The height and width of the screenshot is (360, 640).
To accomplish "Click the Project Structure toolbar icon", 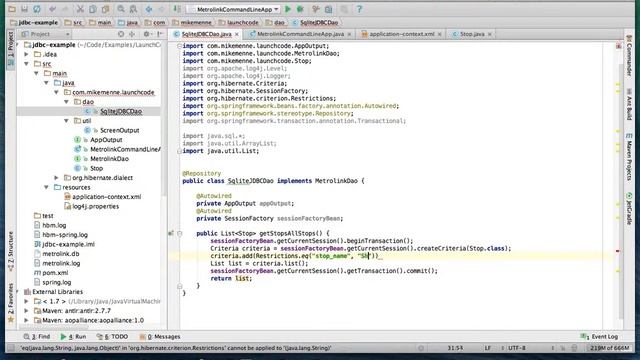I will 329,9.
